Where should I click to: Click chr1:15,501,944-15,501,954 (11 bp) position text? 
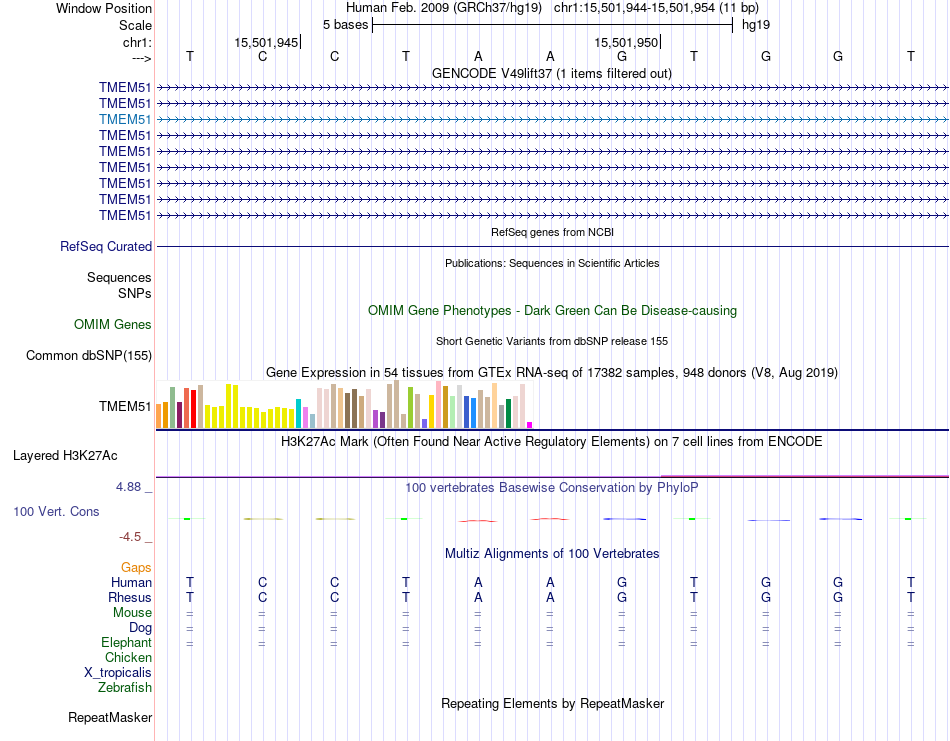tap(656, 8)
